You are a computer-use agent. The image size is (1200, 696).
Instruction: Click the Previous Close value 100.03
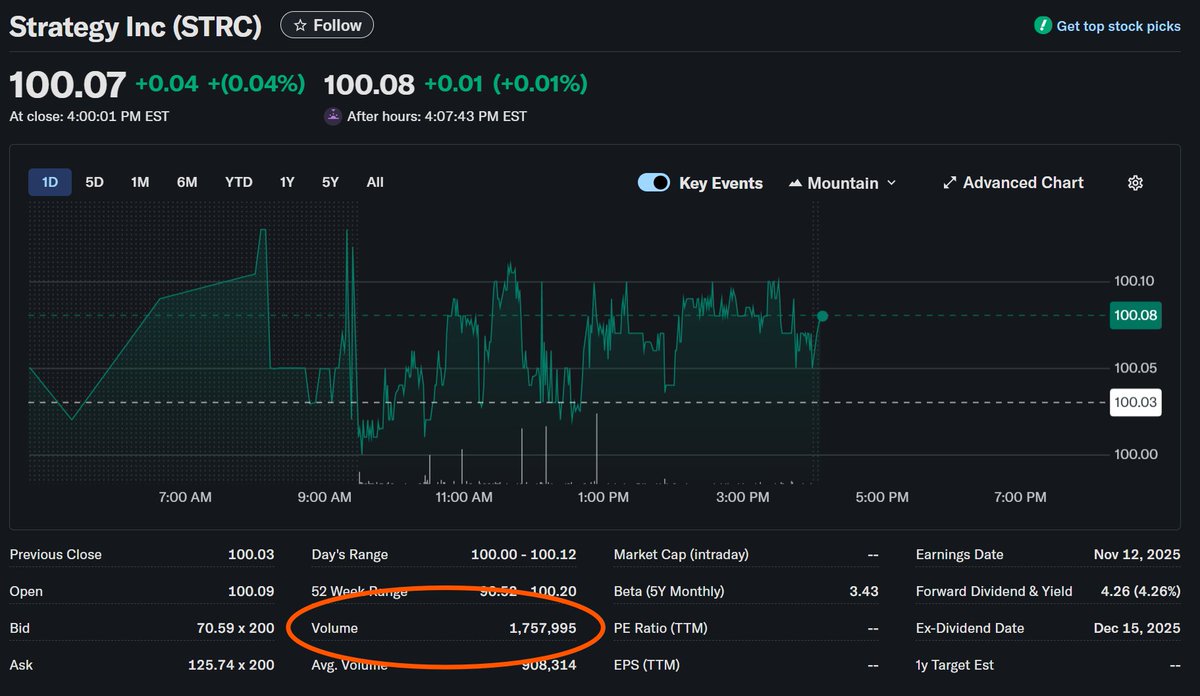click(x=251, y=554)
